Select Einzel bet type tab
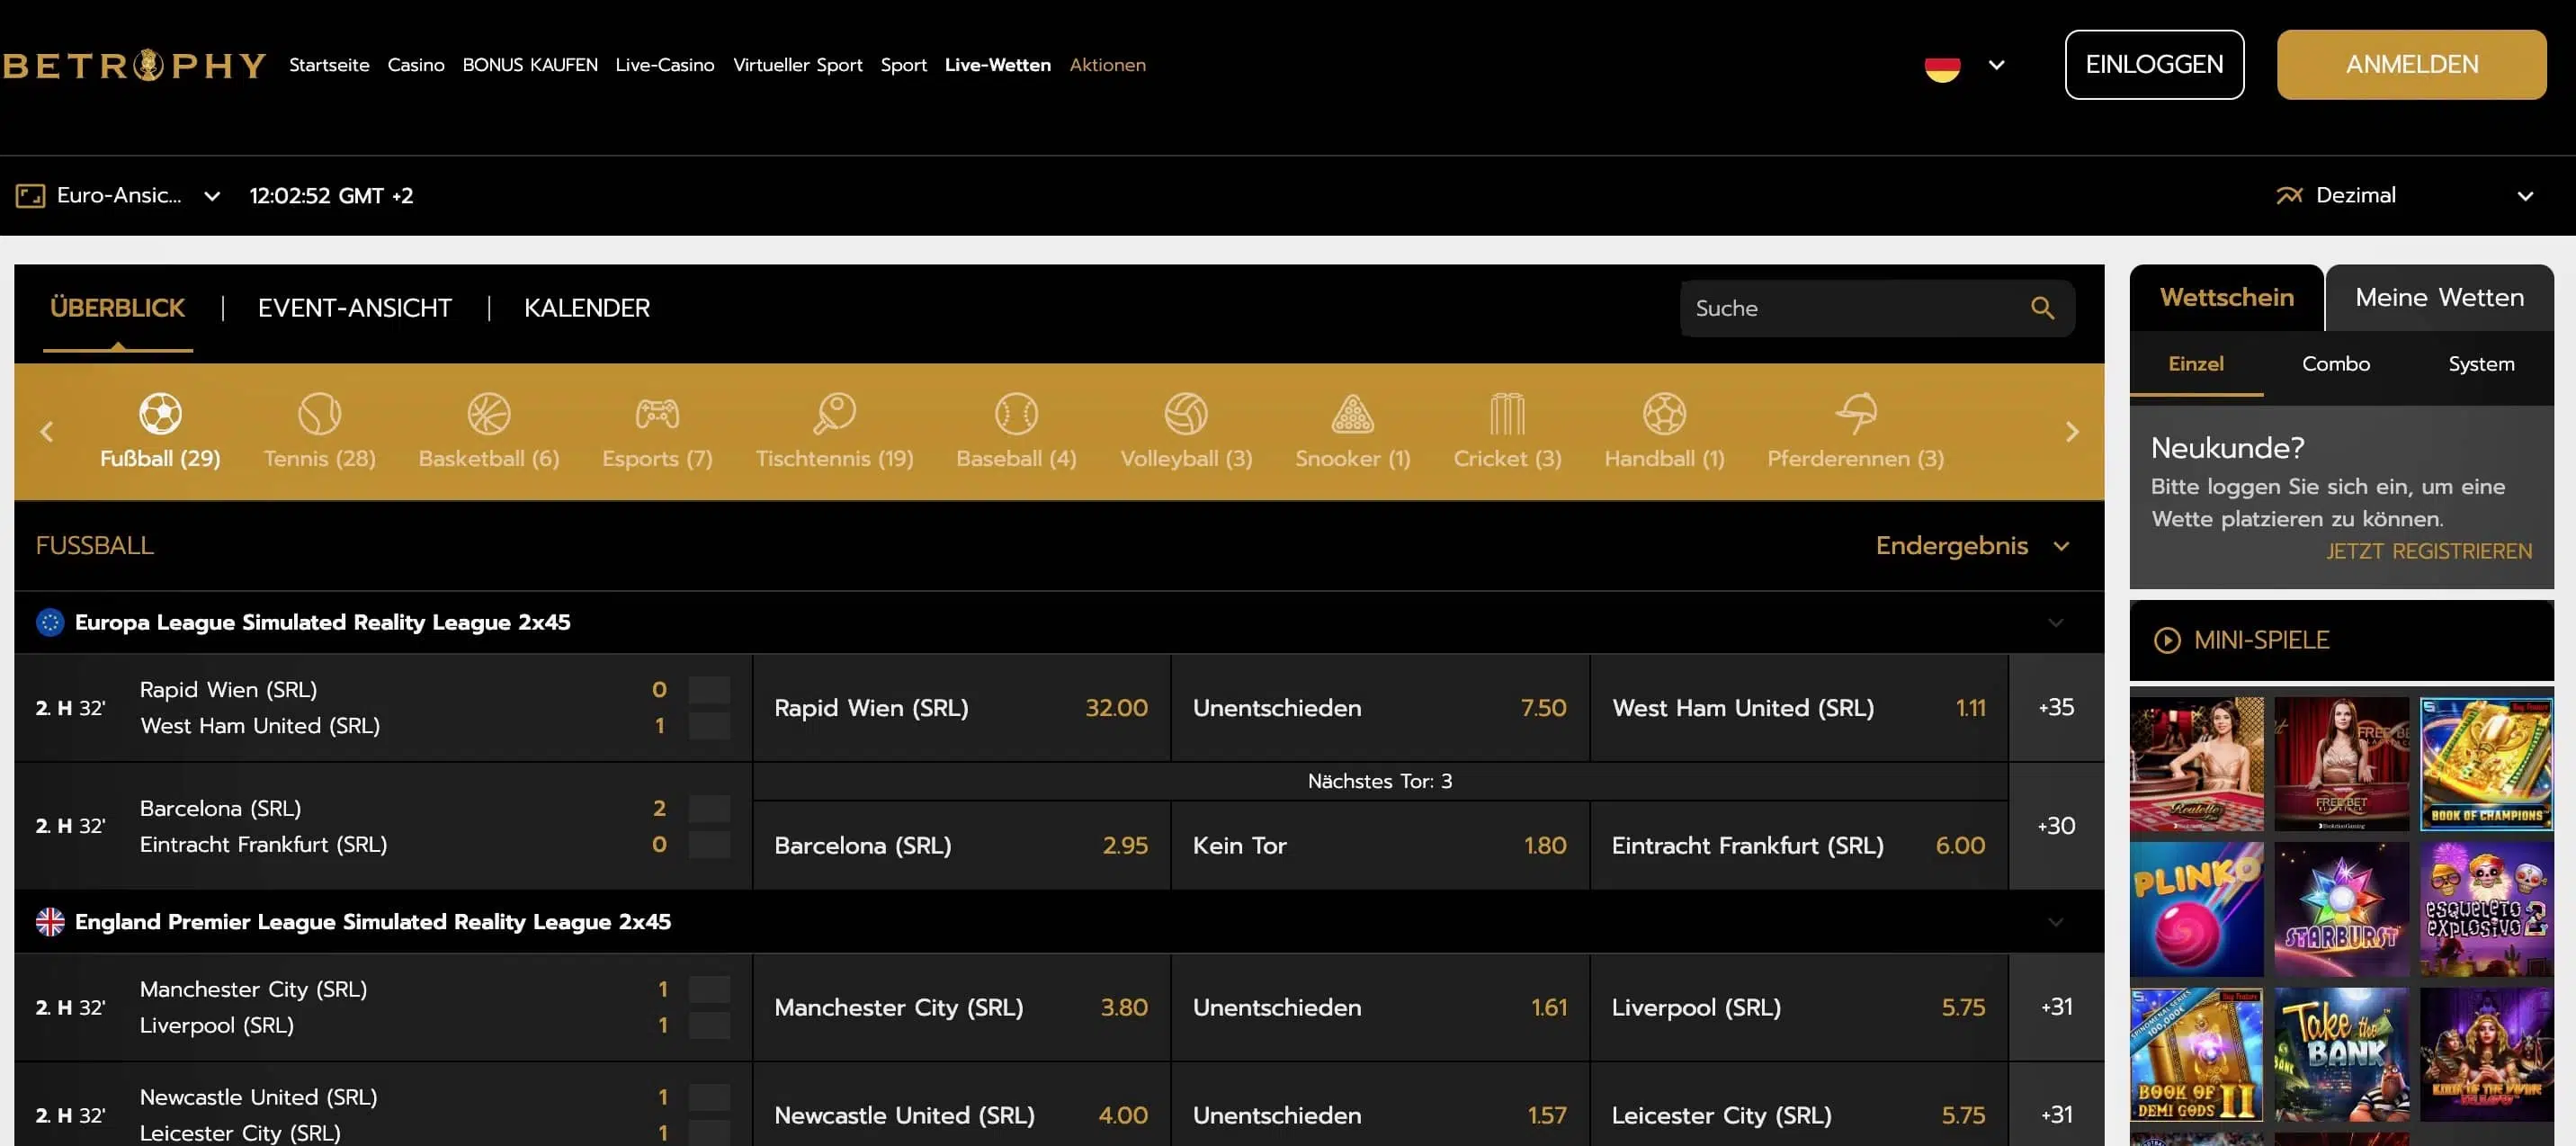 [2196, 364]
